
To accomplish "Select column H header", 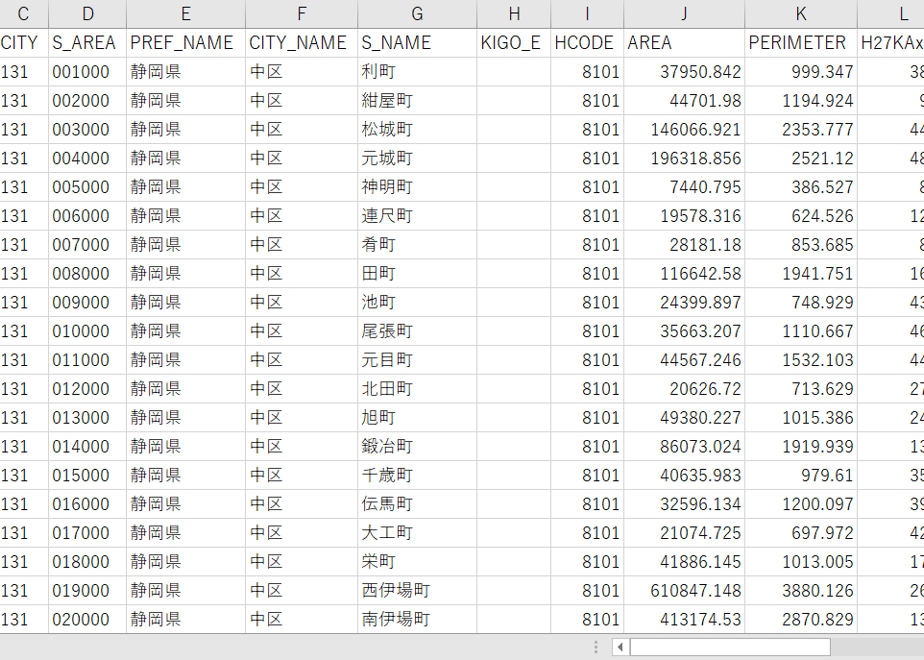I will (x=513, y=14).
